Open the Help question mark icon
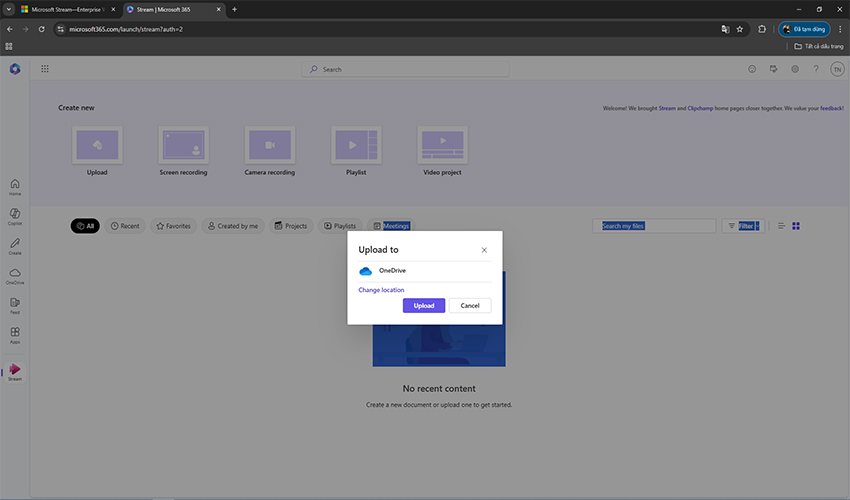 coord(816,69)
